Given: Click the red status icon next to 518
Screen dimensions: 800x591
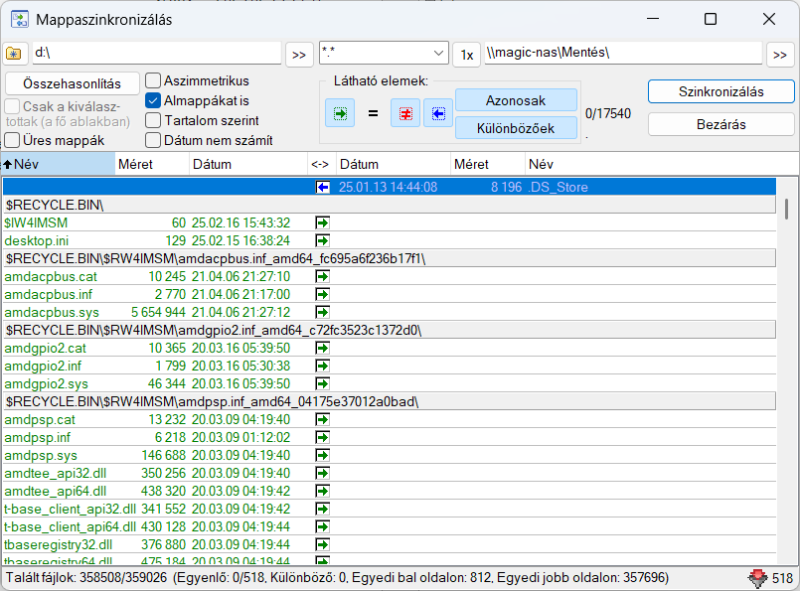Looking at the screenshot, I should coord(757,578).
